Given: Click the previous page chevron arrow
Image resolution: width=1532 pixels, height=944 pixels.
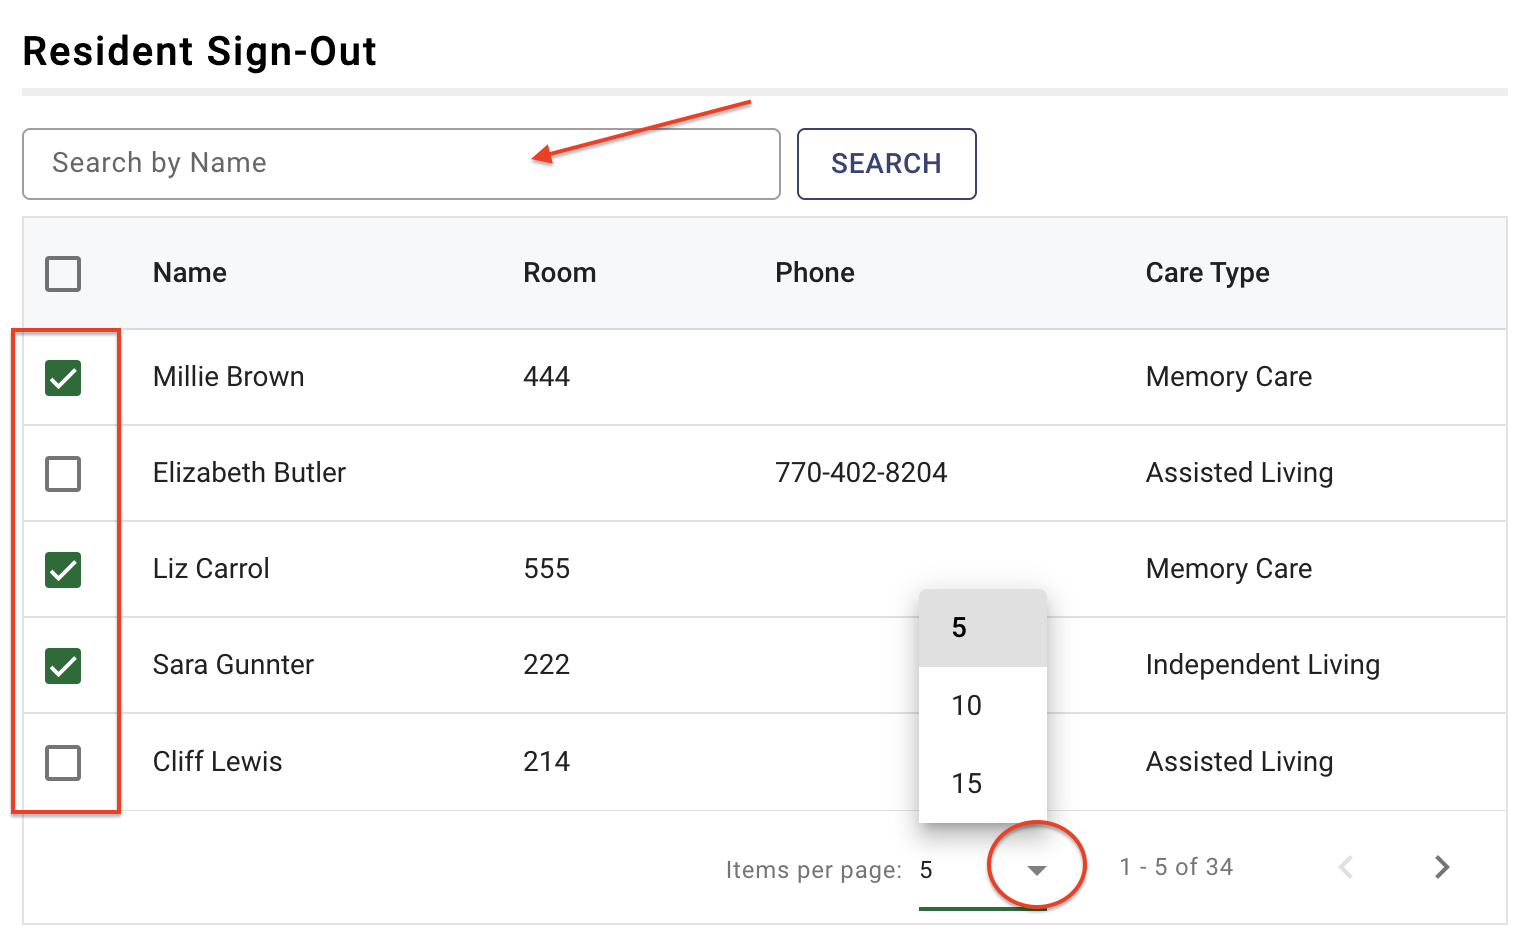Looking at the screenshot, I should (x=1346, y=867).
